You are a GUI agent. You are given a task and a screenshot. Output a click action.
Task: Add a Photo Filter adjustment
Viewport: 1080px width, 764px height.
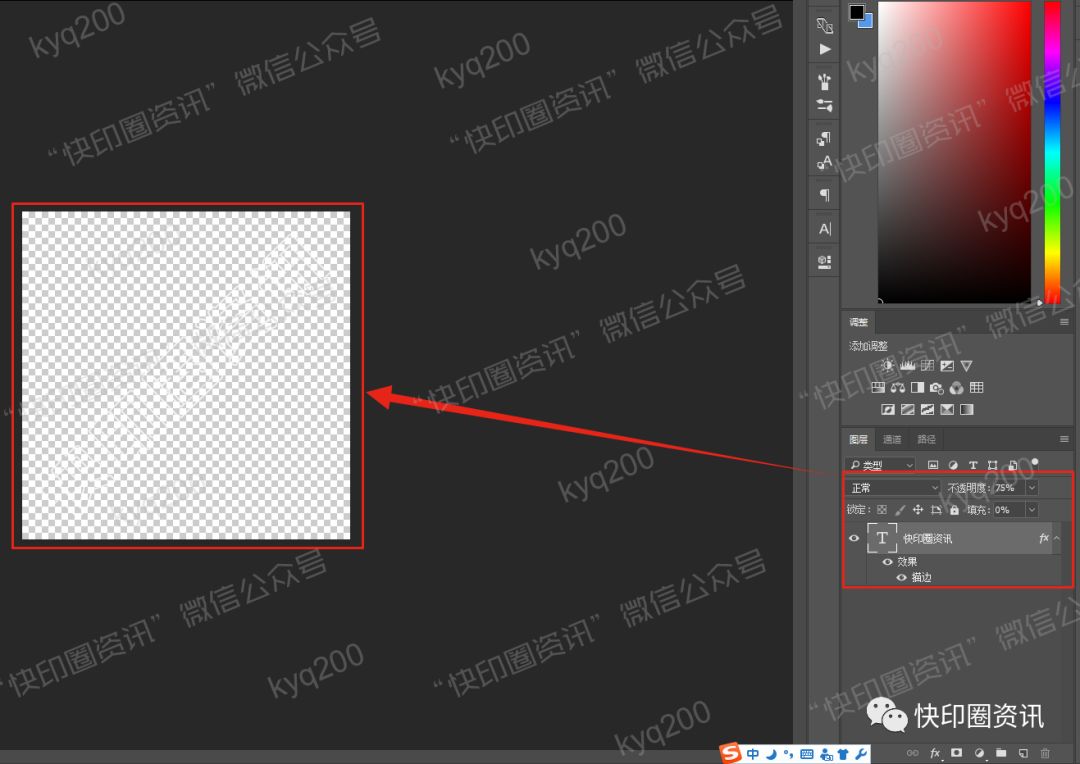[937, 388]
